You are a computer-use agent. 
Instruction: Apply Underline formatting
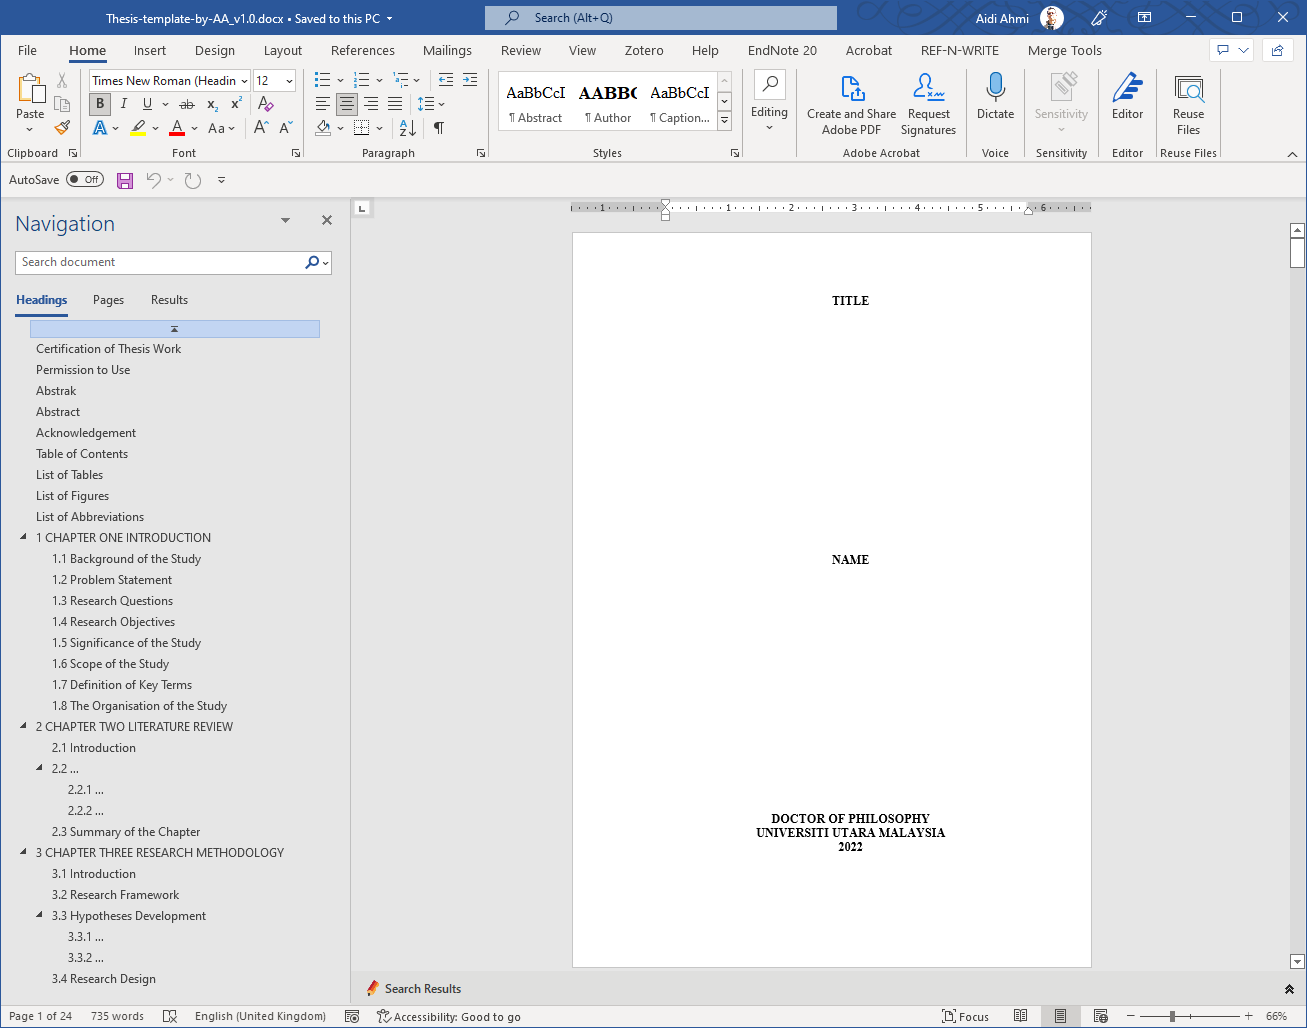[147, 104]
